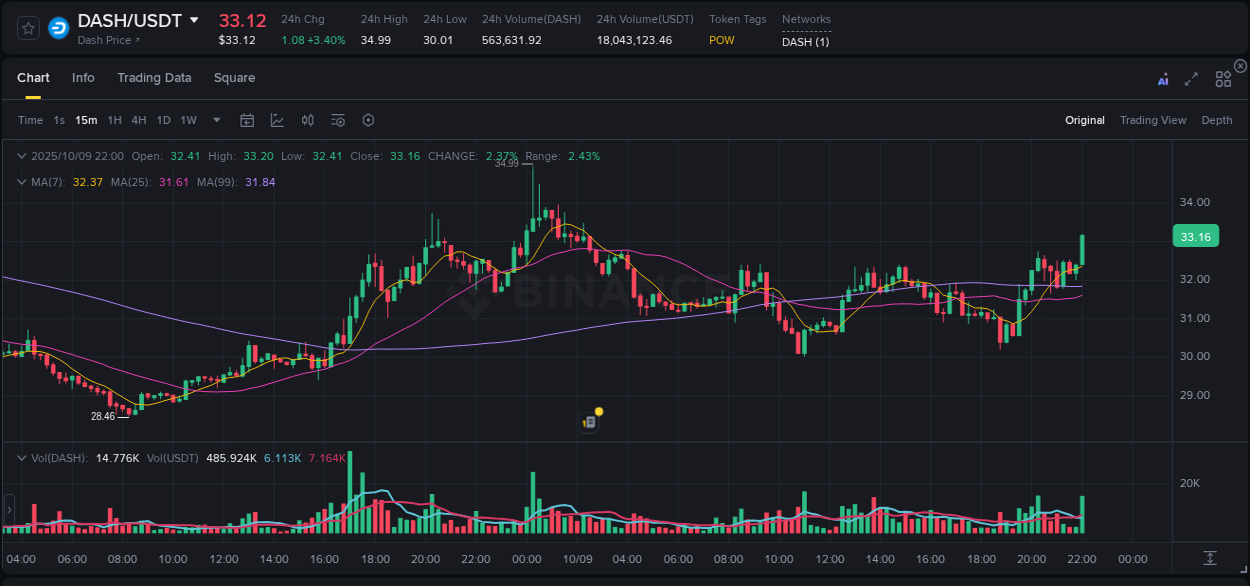The width and height of the screenshot is (1250, 586).
Task: Open chart type selection icon
Action: (277, 119)
